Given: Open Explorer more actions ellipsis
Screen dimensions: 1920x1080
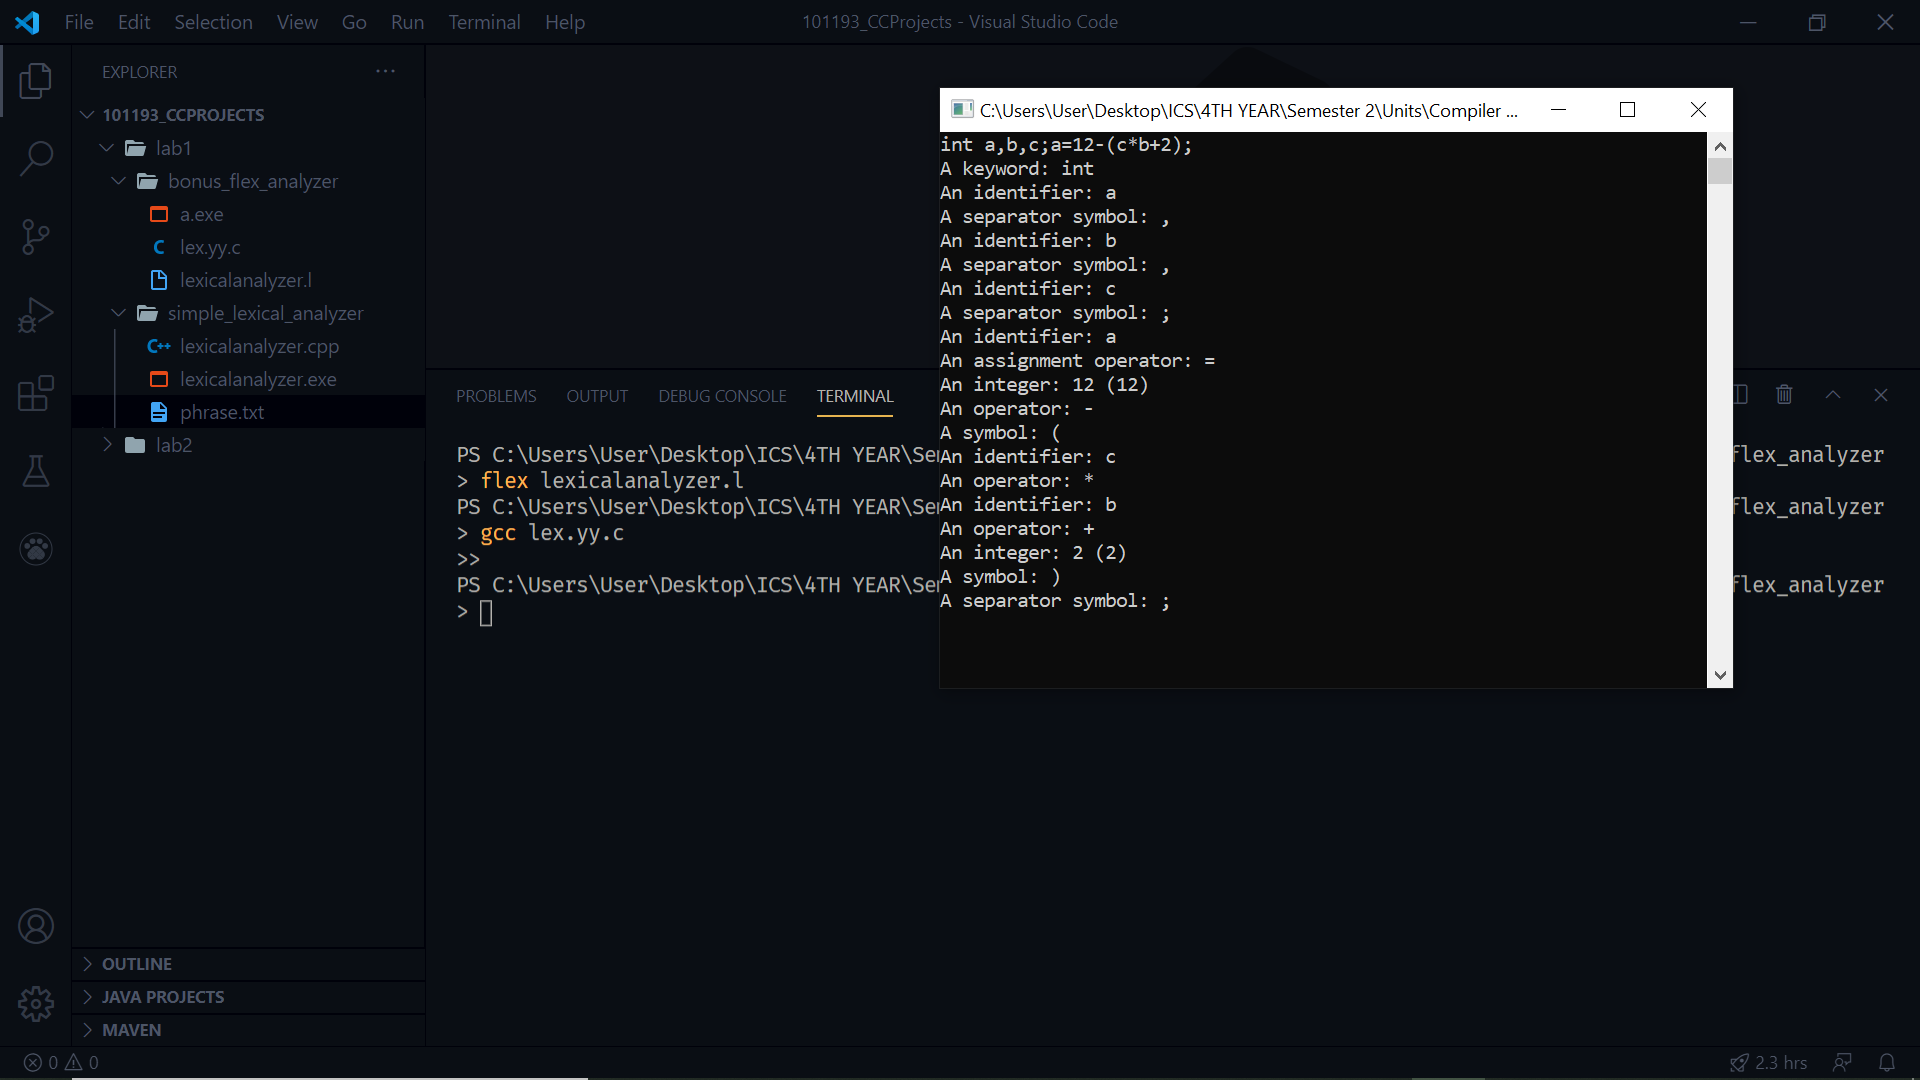Looking at the screenshot, I should 385,71.
